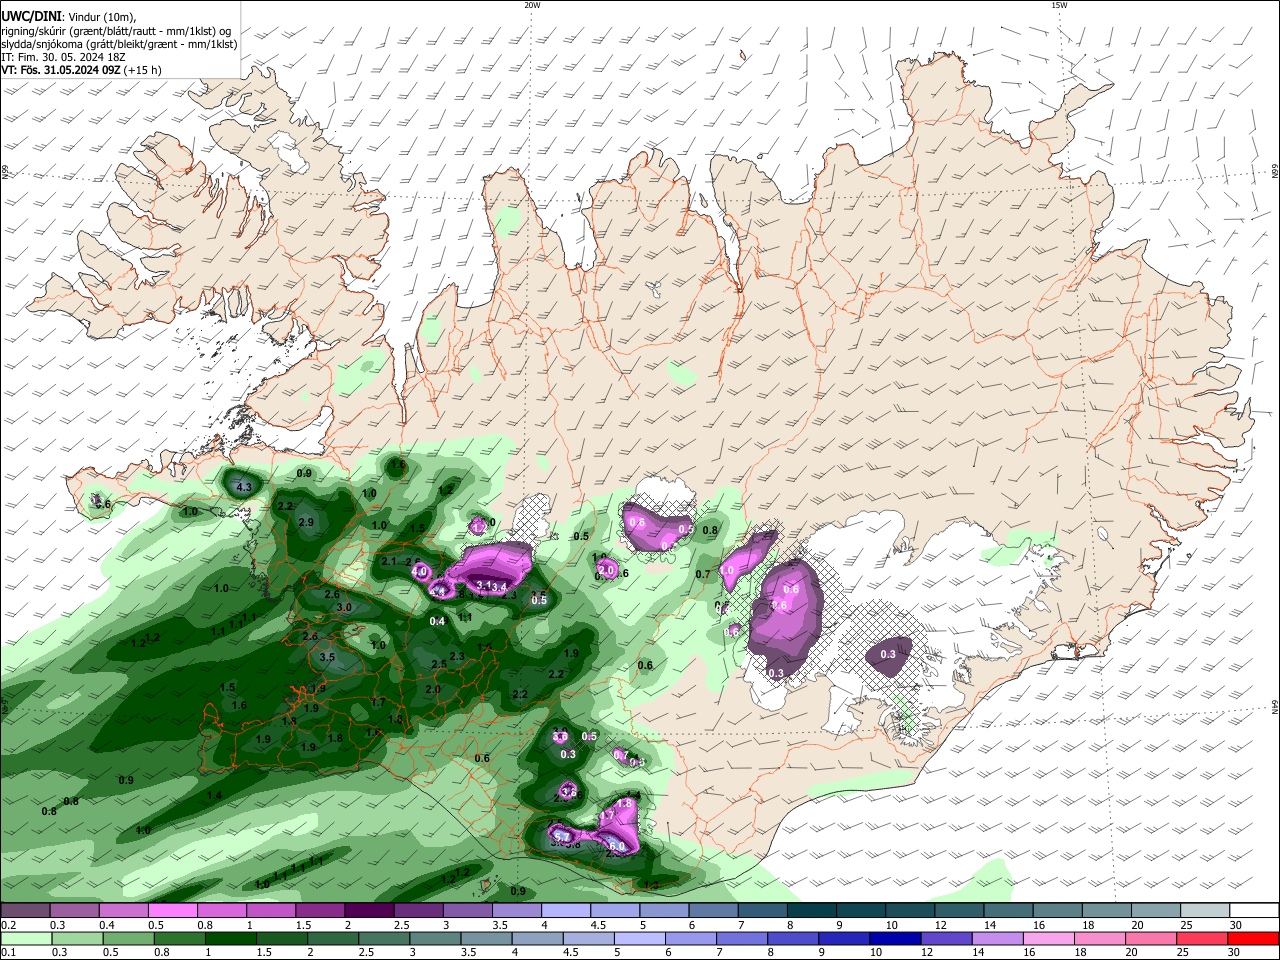Click the 'IT: Fim. 30. 05. 2024 18Z' line
Viewport: 1280px width, 960px height.
click(x=62, y=57)
